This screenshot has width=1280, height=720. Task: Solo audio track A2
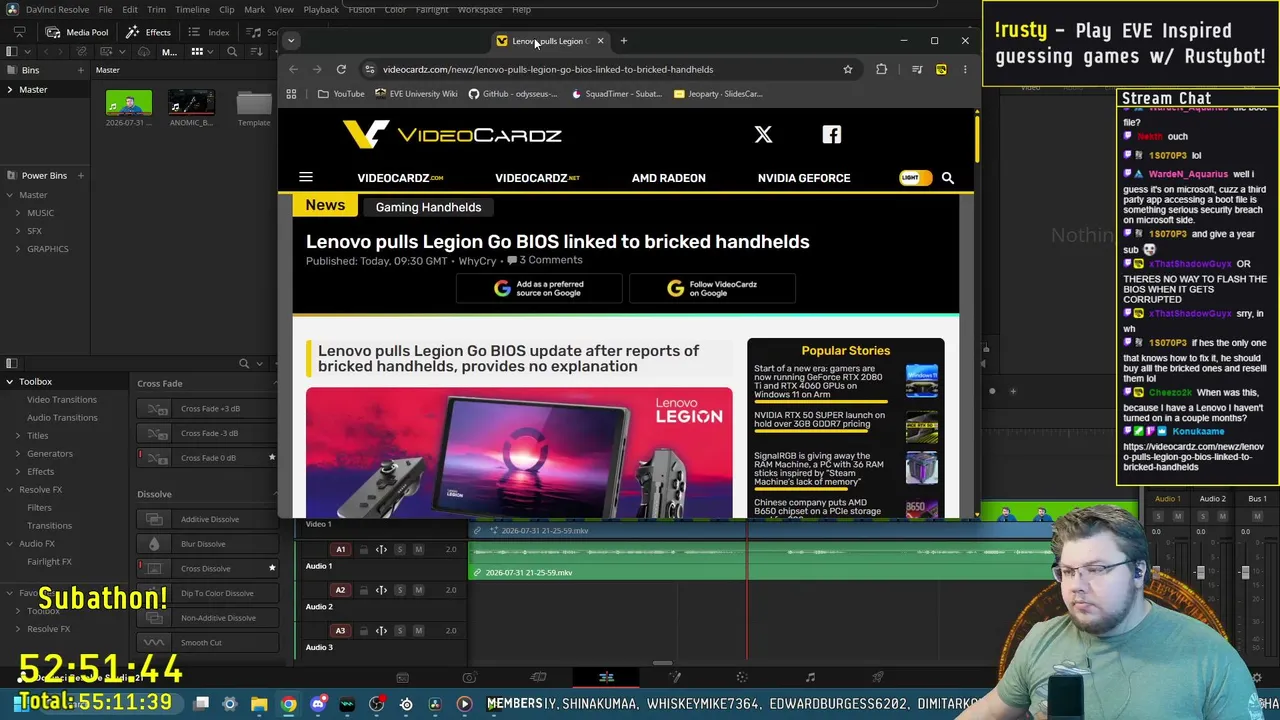coord(399,590)
